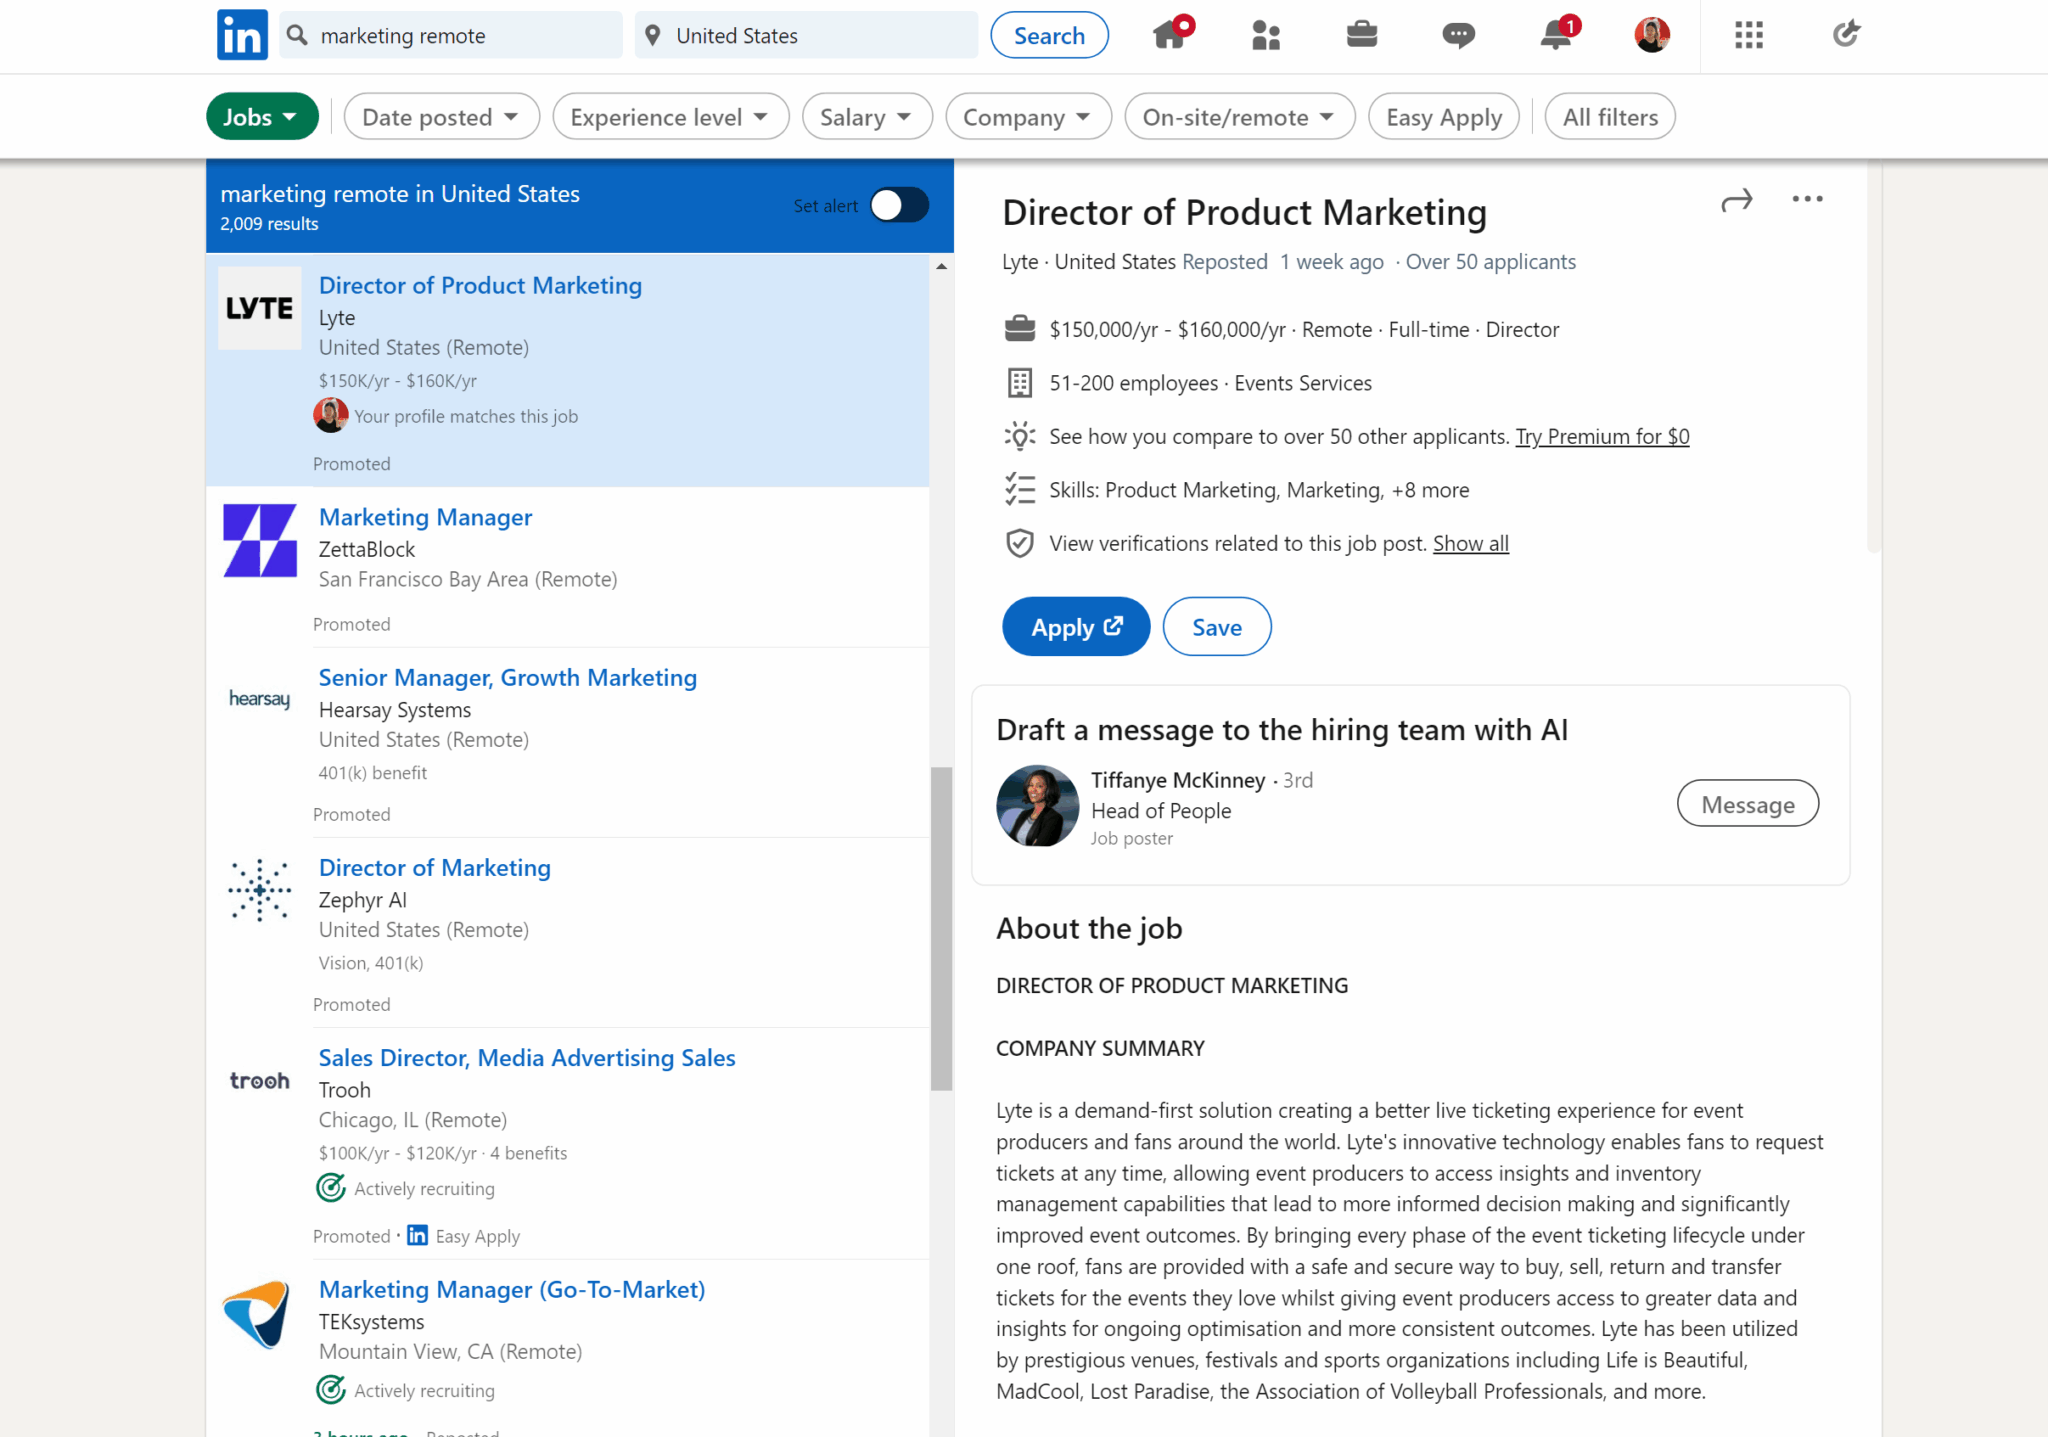Open Try Premium for $0 link
Screen dimensions: 2048x1437
point(1602,436)
